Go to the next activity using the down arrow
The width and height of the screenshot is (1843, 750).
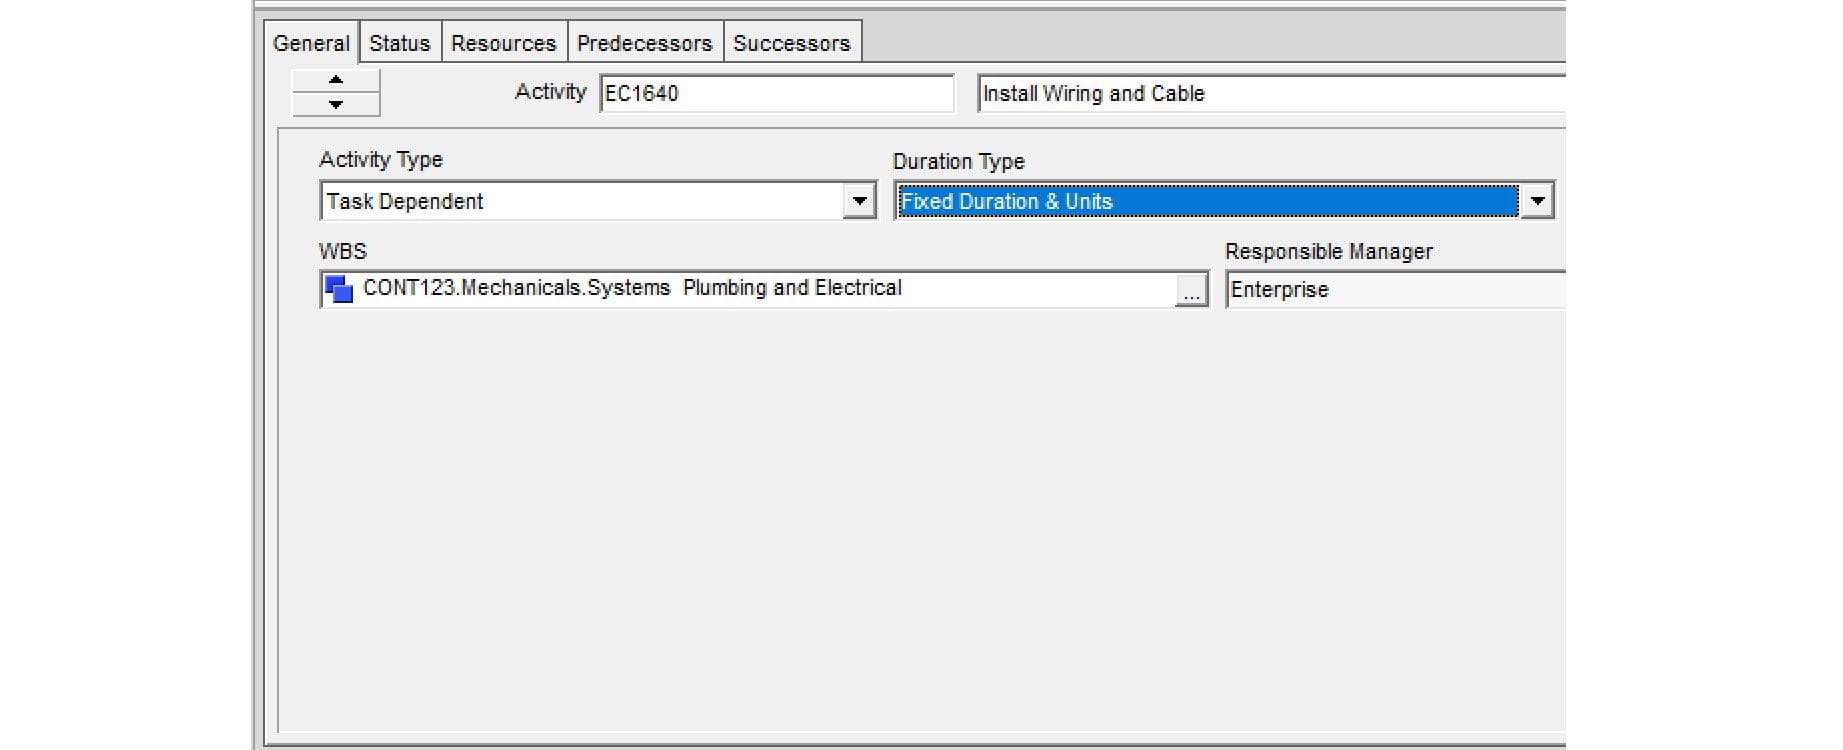point(336,104)
